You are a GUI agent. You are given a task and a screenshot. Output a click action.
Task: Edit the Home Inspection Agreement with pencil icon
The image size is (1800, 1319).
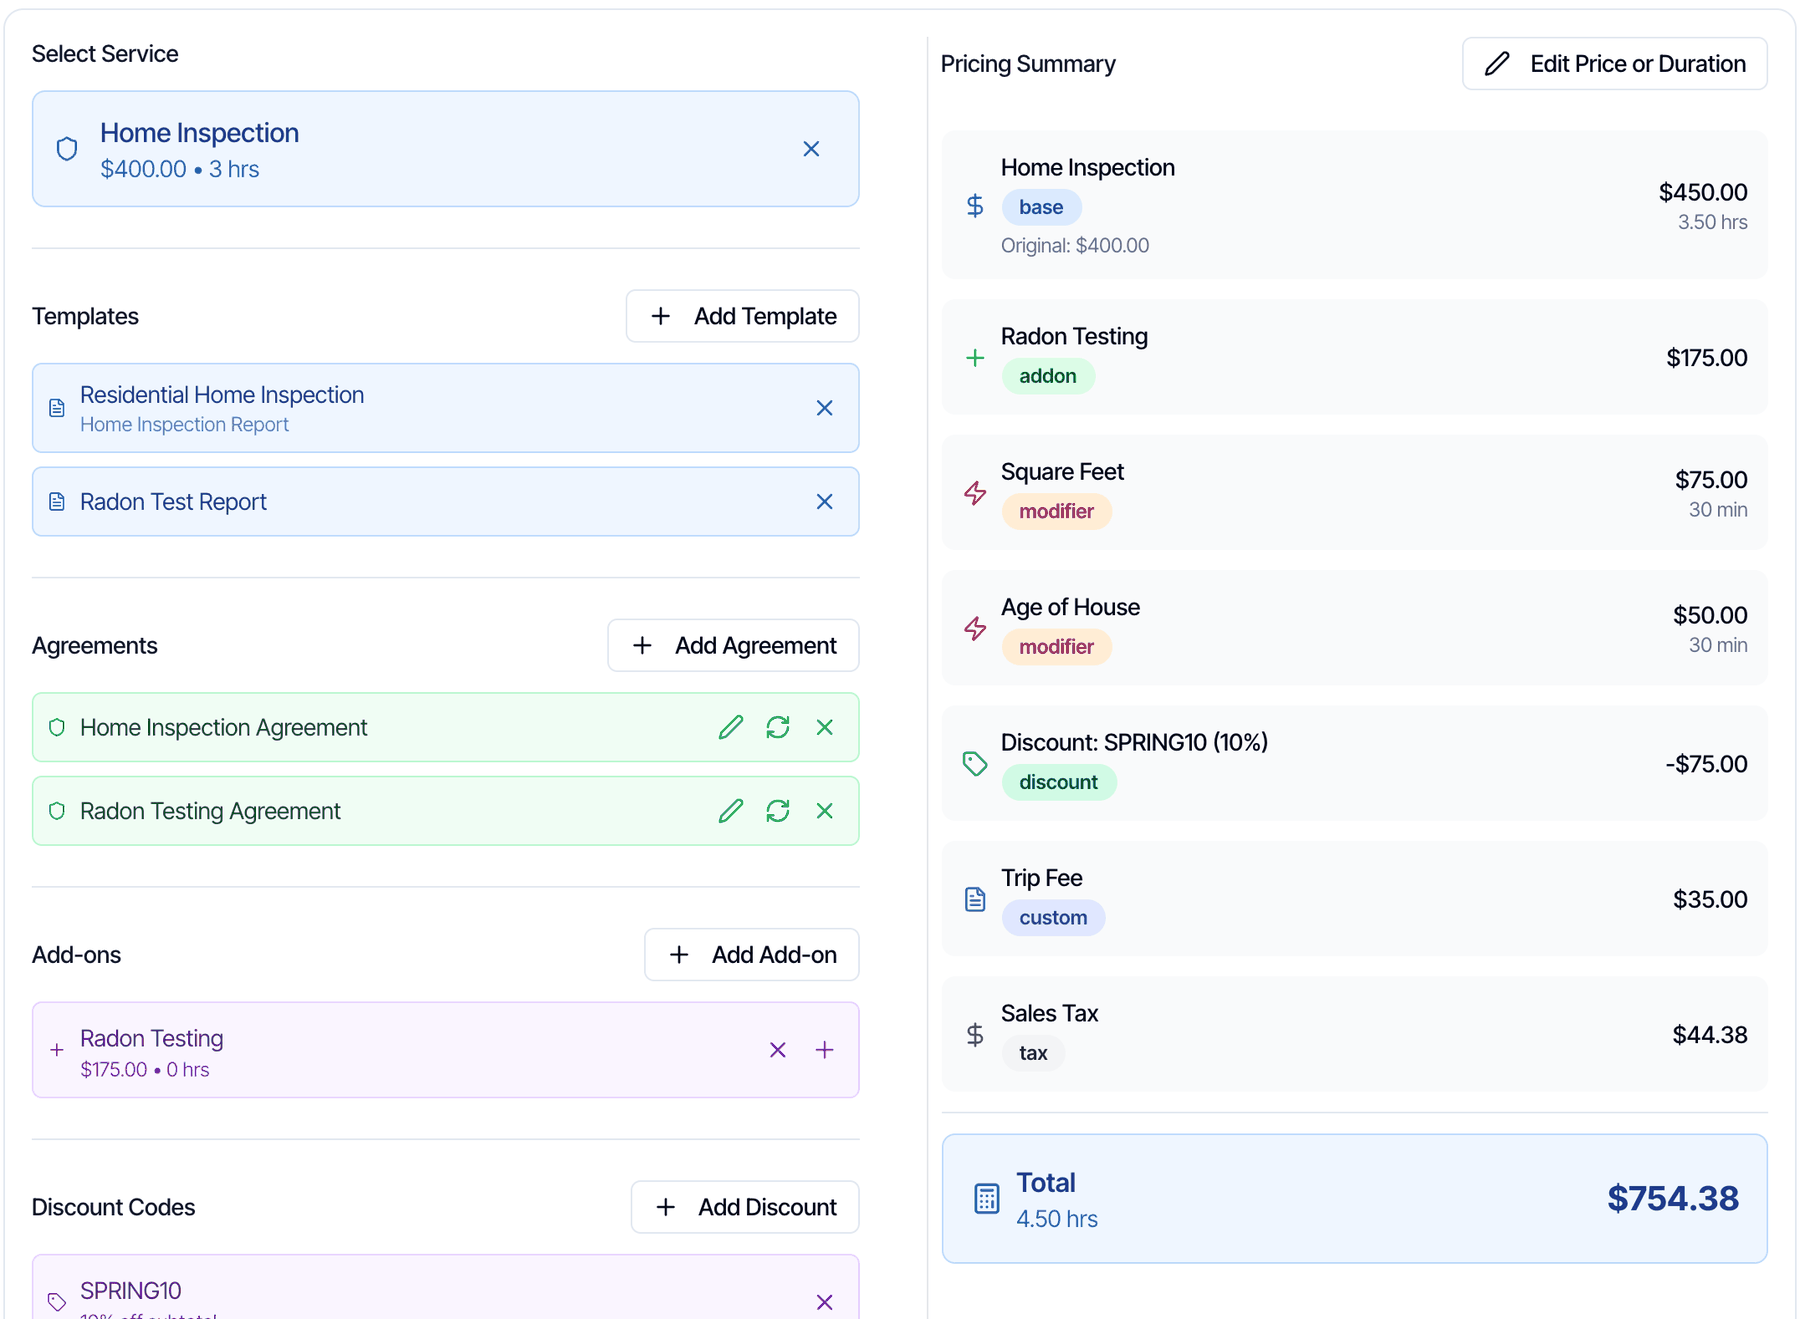point(731,727)
